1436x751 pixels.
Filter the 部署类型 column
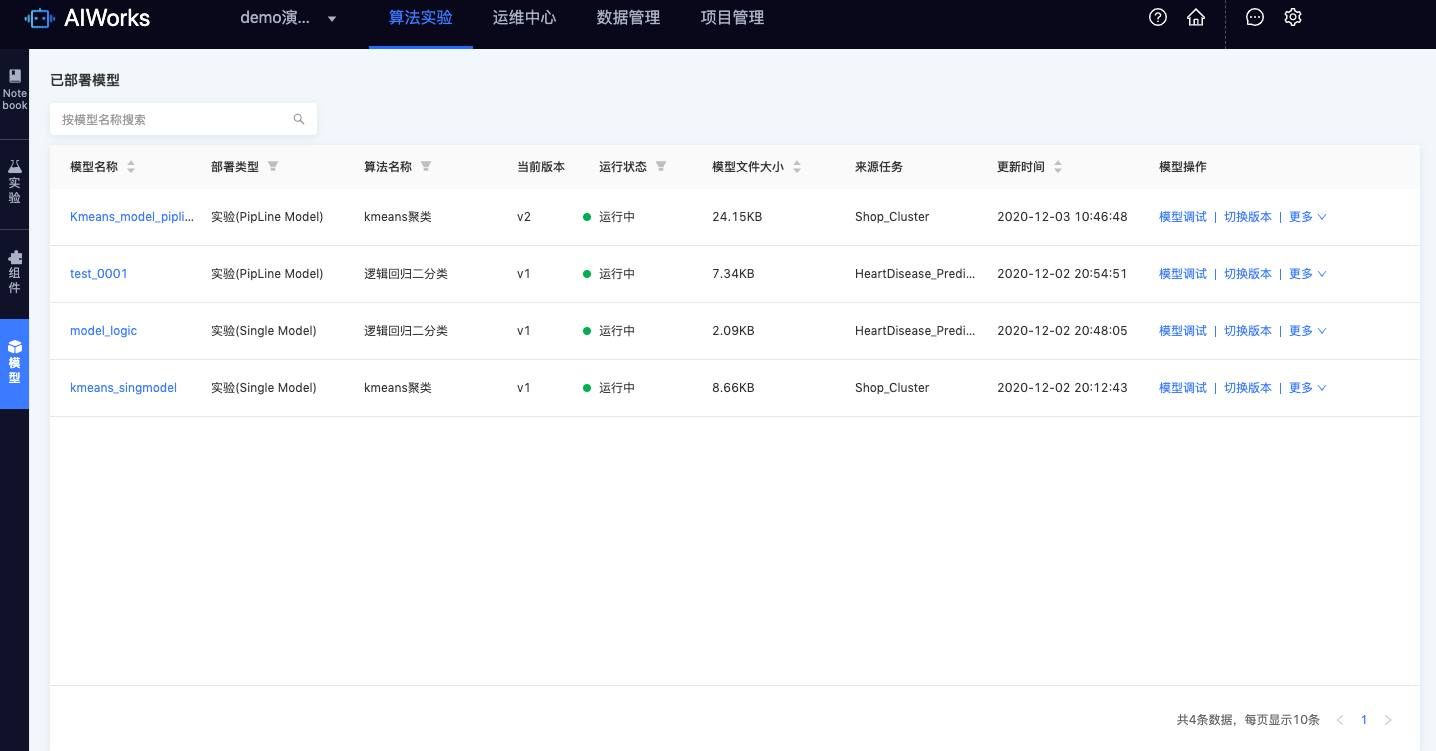(273, 167)
